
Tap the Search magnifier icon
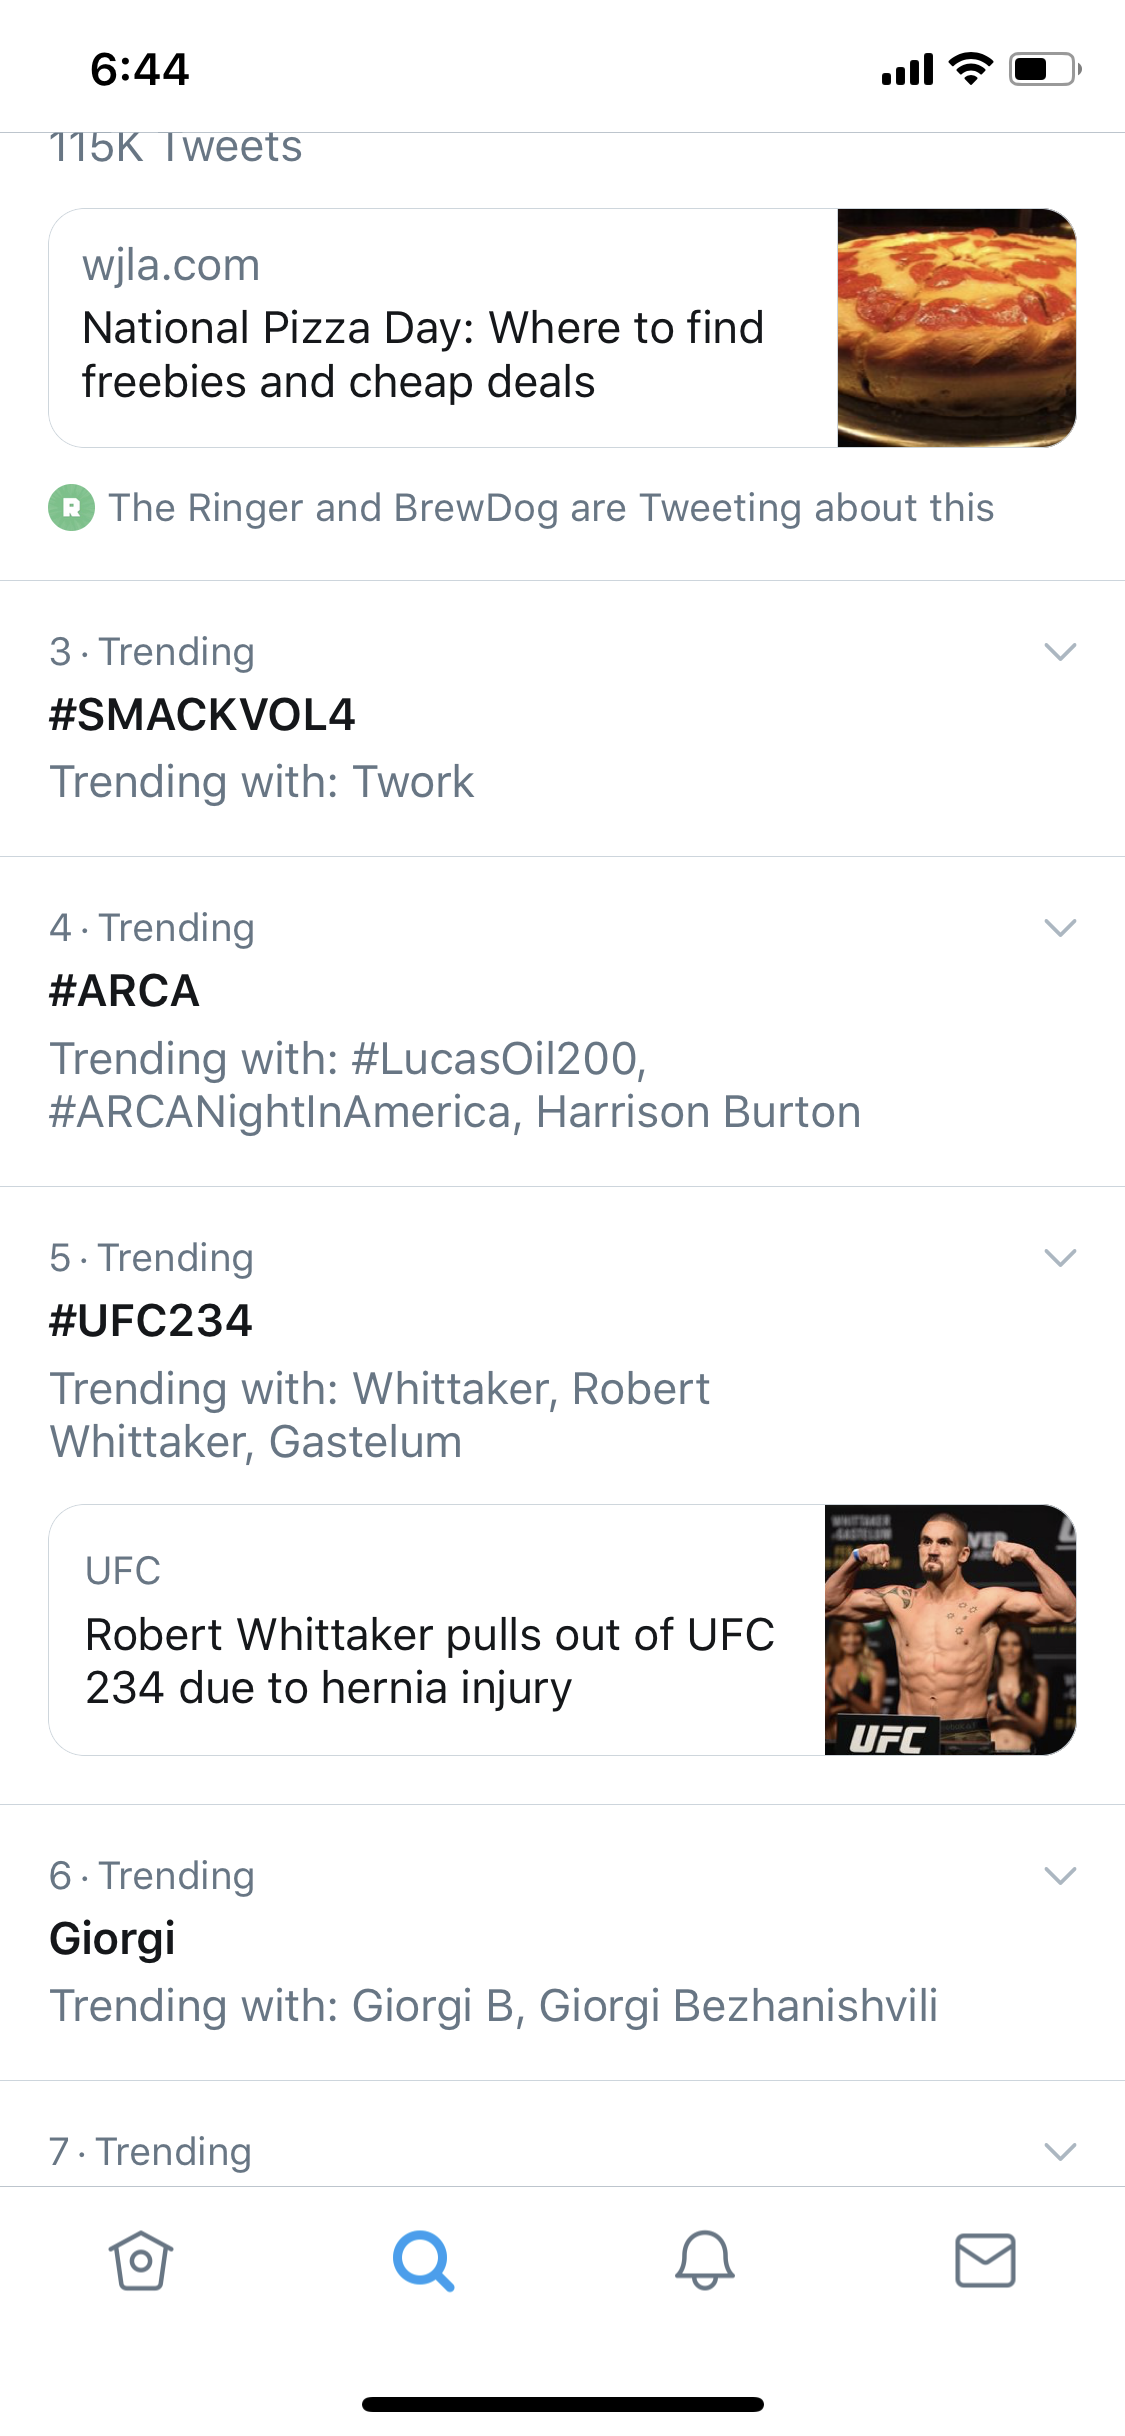[423, 2260]
